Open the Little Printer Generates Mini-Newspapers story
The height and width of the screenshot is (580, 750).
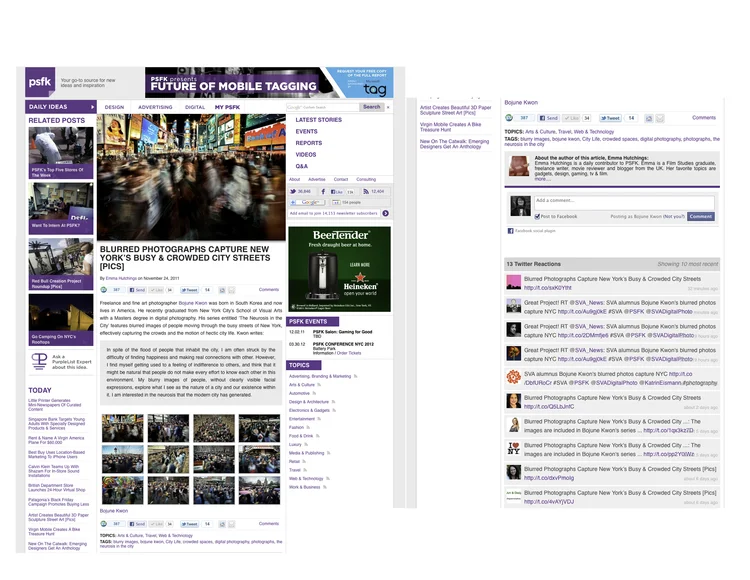55,405
